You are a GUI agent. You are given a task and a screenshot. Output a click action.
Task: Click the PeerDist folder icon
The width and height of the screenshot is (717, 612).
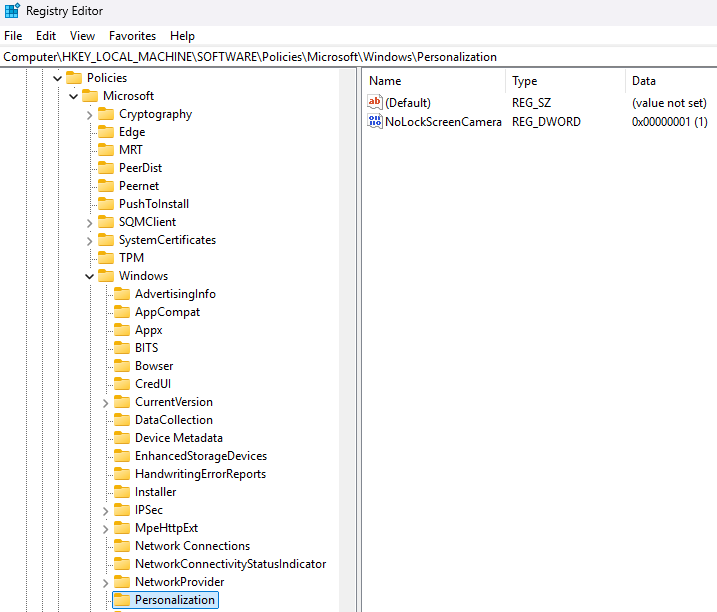click(x=106, y=167)
